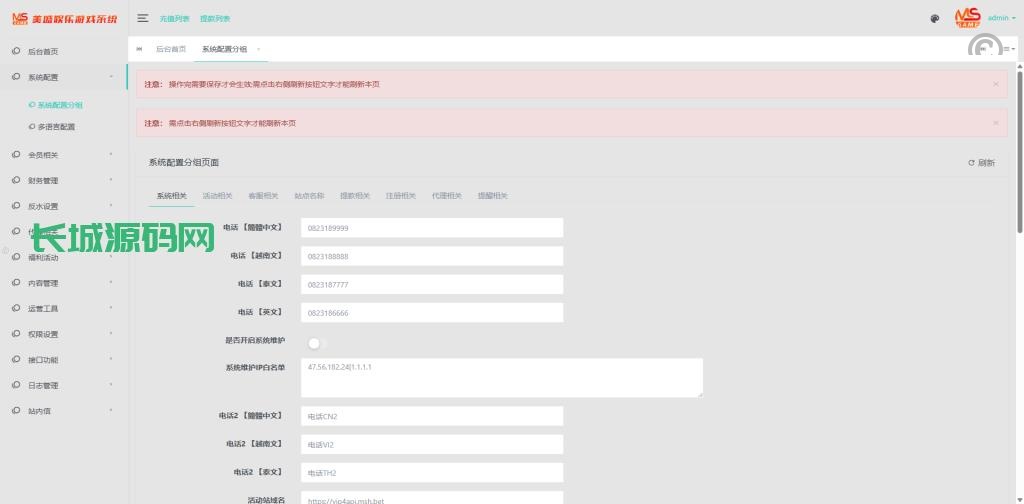Click the icon beside 后台首页 in sidebar
This screenshot has width=1024, height=504.
(x=16, y=51)
